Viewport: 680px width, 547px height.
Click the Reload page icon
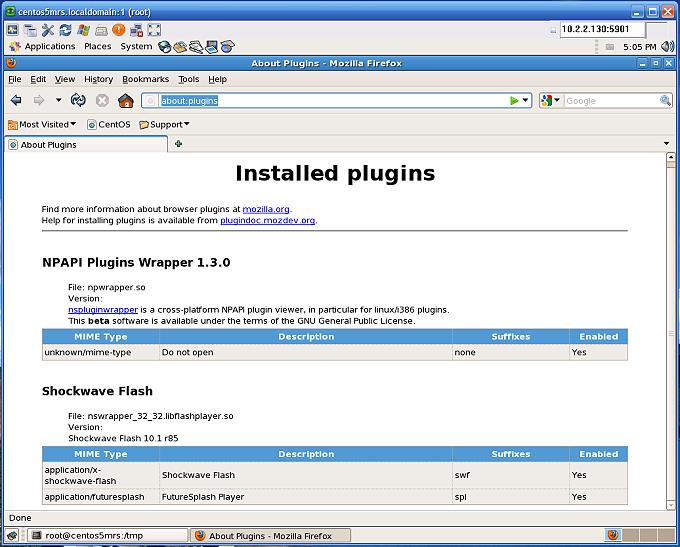click(78, 100)
